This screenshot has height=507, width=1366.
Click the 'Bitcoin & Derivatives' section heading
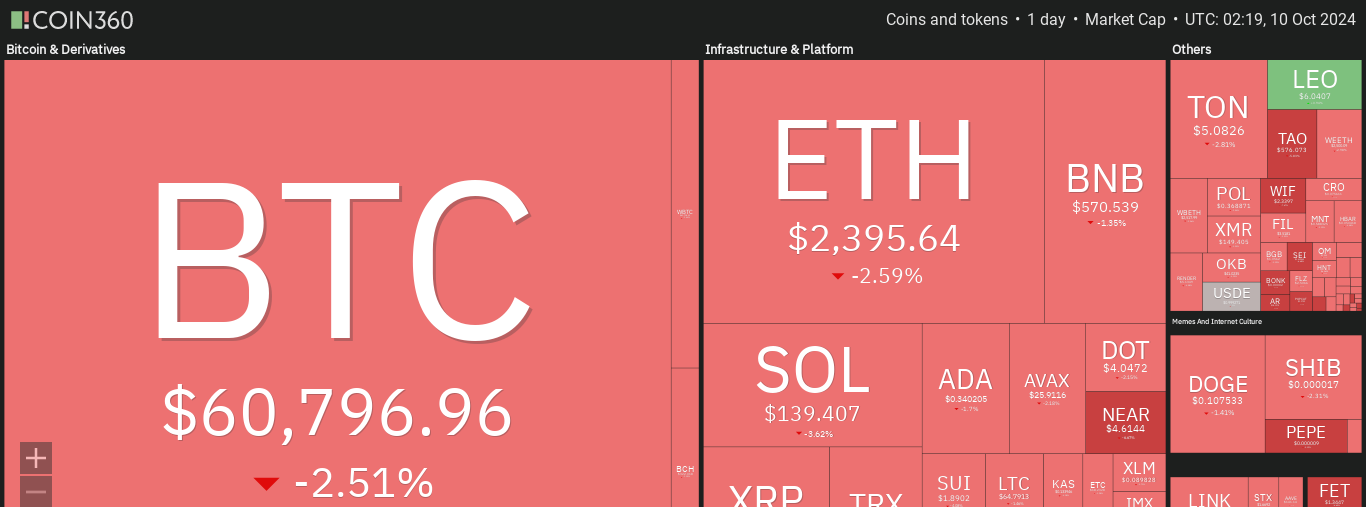click(66, 49)
